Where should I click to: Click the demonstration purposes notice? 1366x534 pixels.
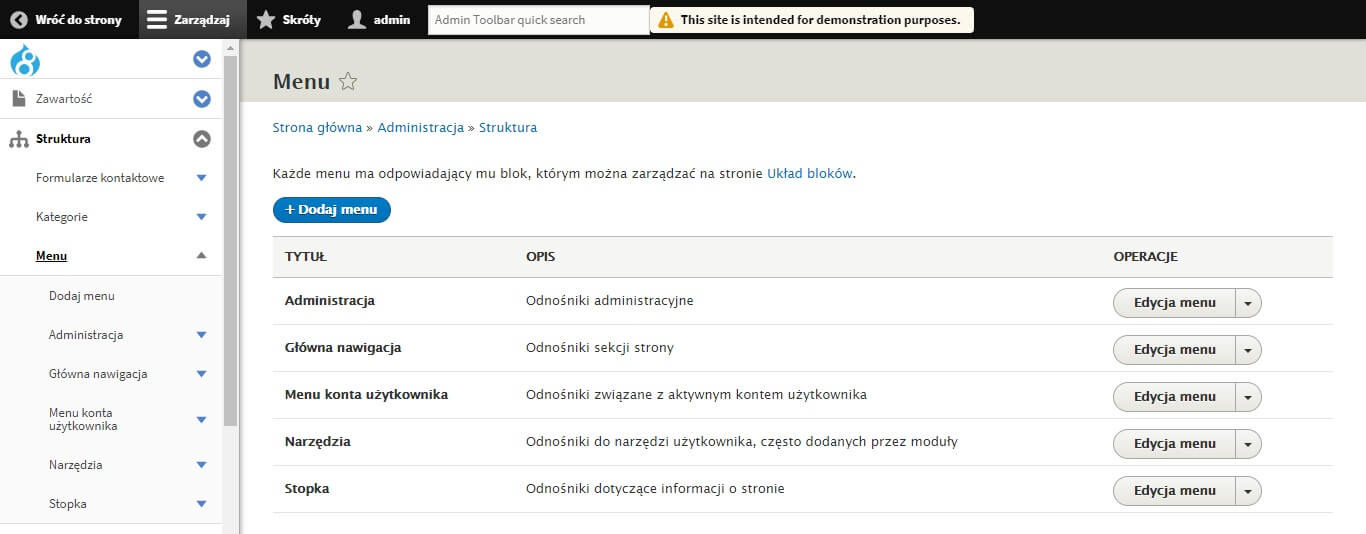tap(811, 20)
